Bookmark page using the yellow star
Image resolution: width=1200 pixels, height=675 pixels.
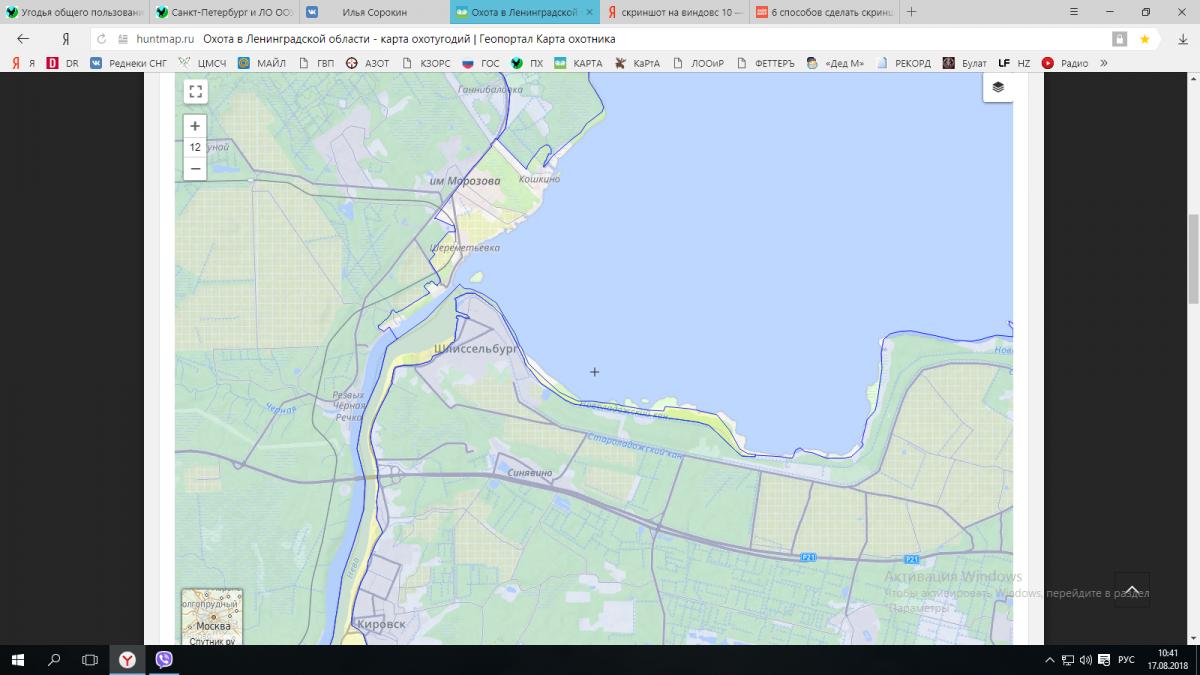pyautogui.click(x=1144, y=39)
